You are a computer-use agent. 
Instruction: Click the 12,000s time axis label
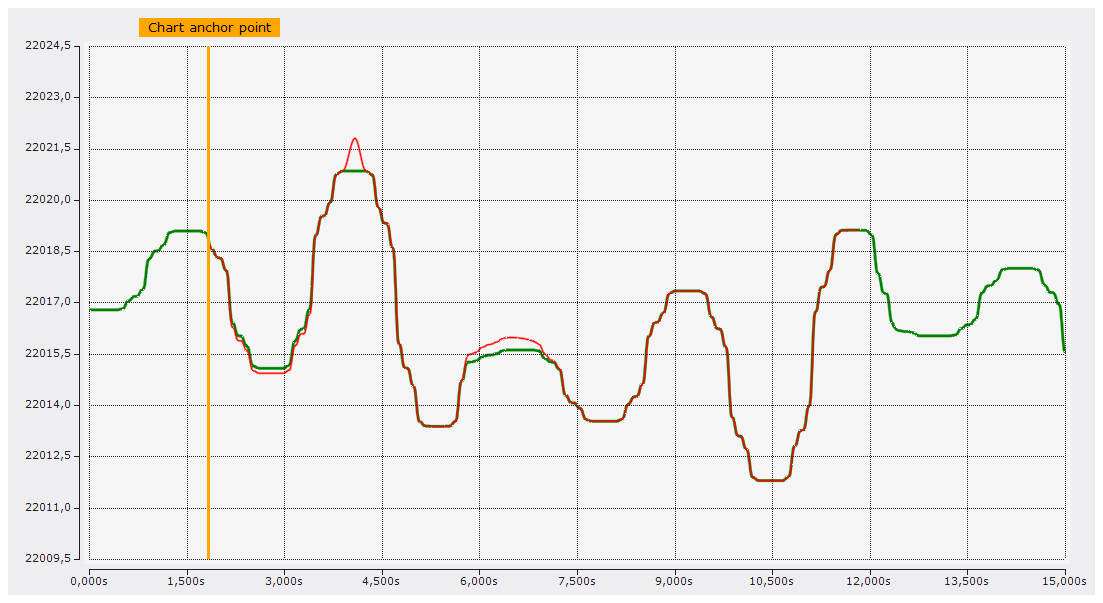click(869, 581)
